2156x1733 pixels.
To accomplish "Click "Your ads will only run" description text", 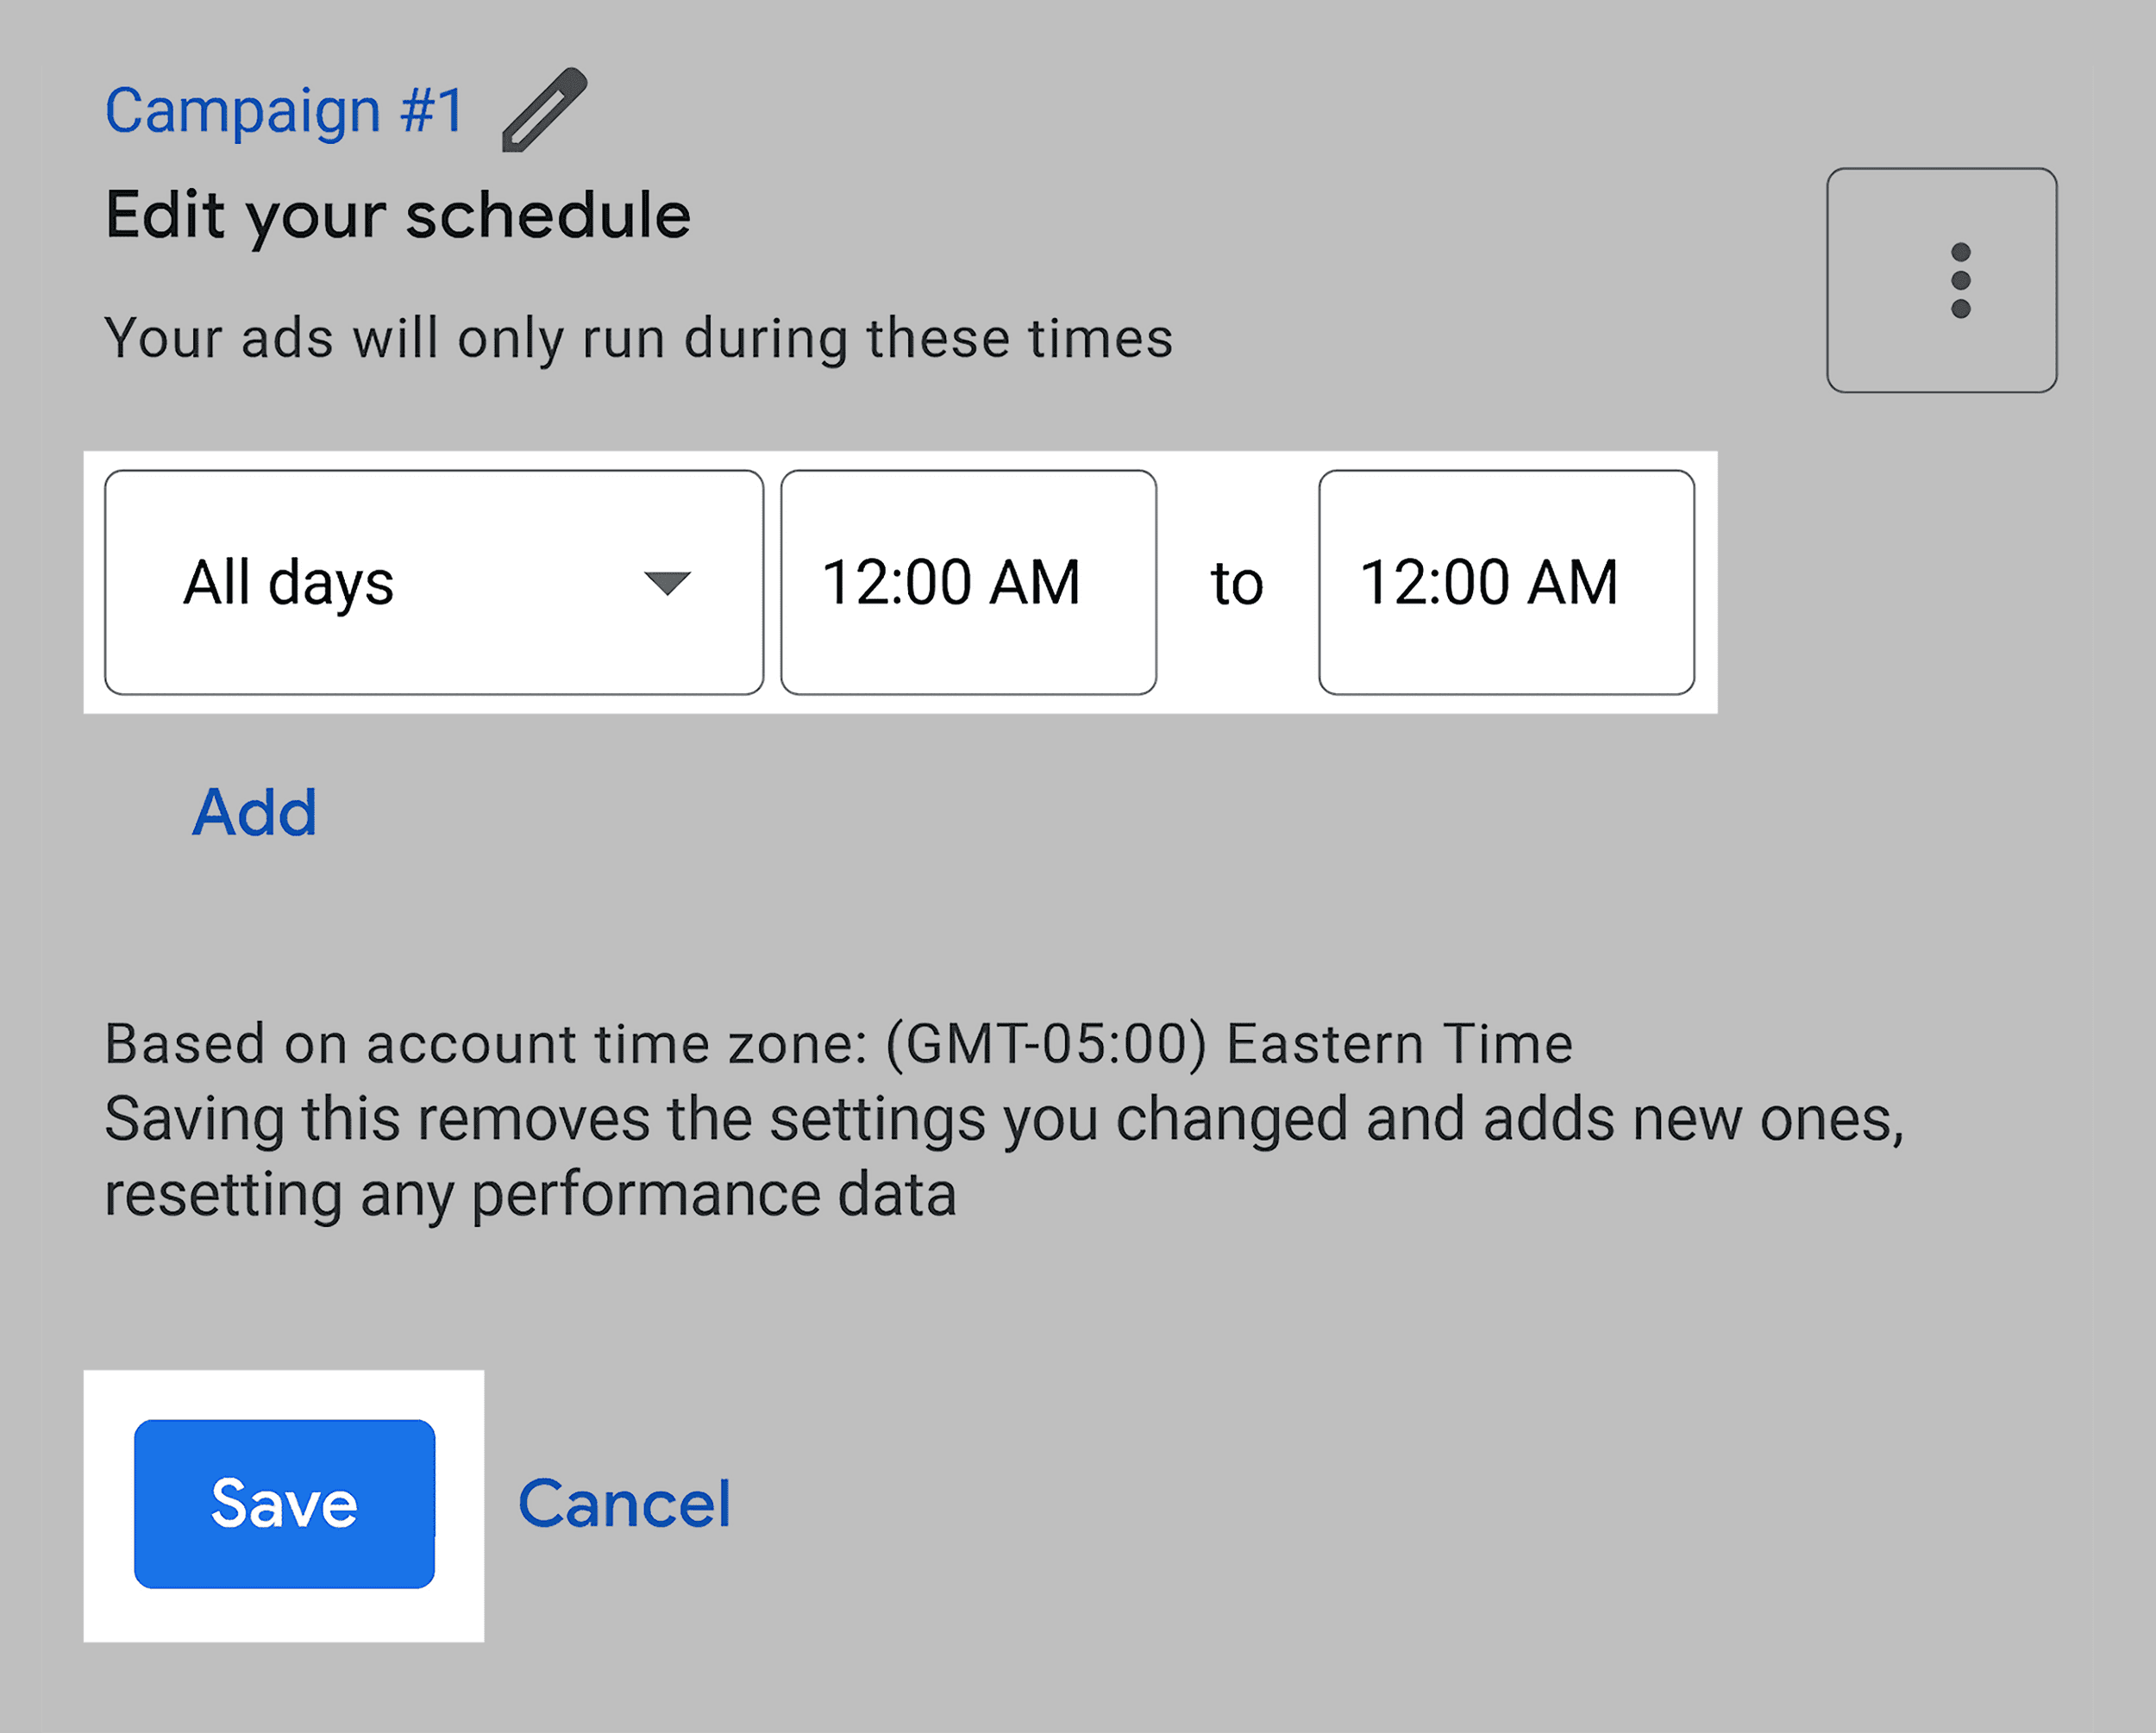I will [x=638, y=338].
